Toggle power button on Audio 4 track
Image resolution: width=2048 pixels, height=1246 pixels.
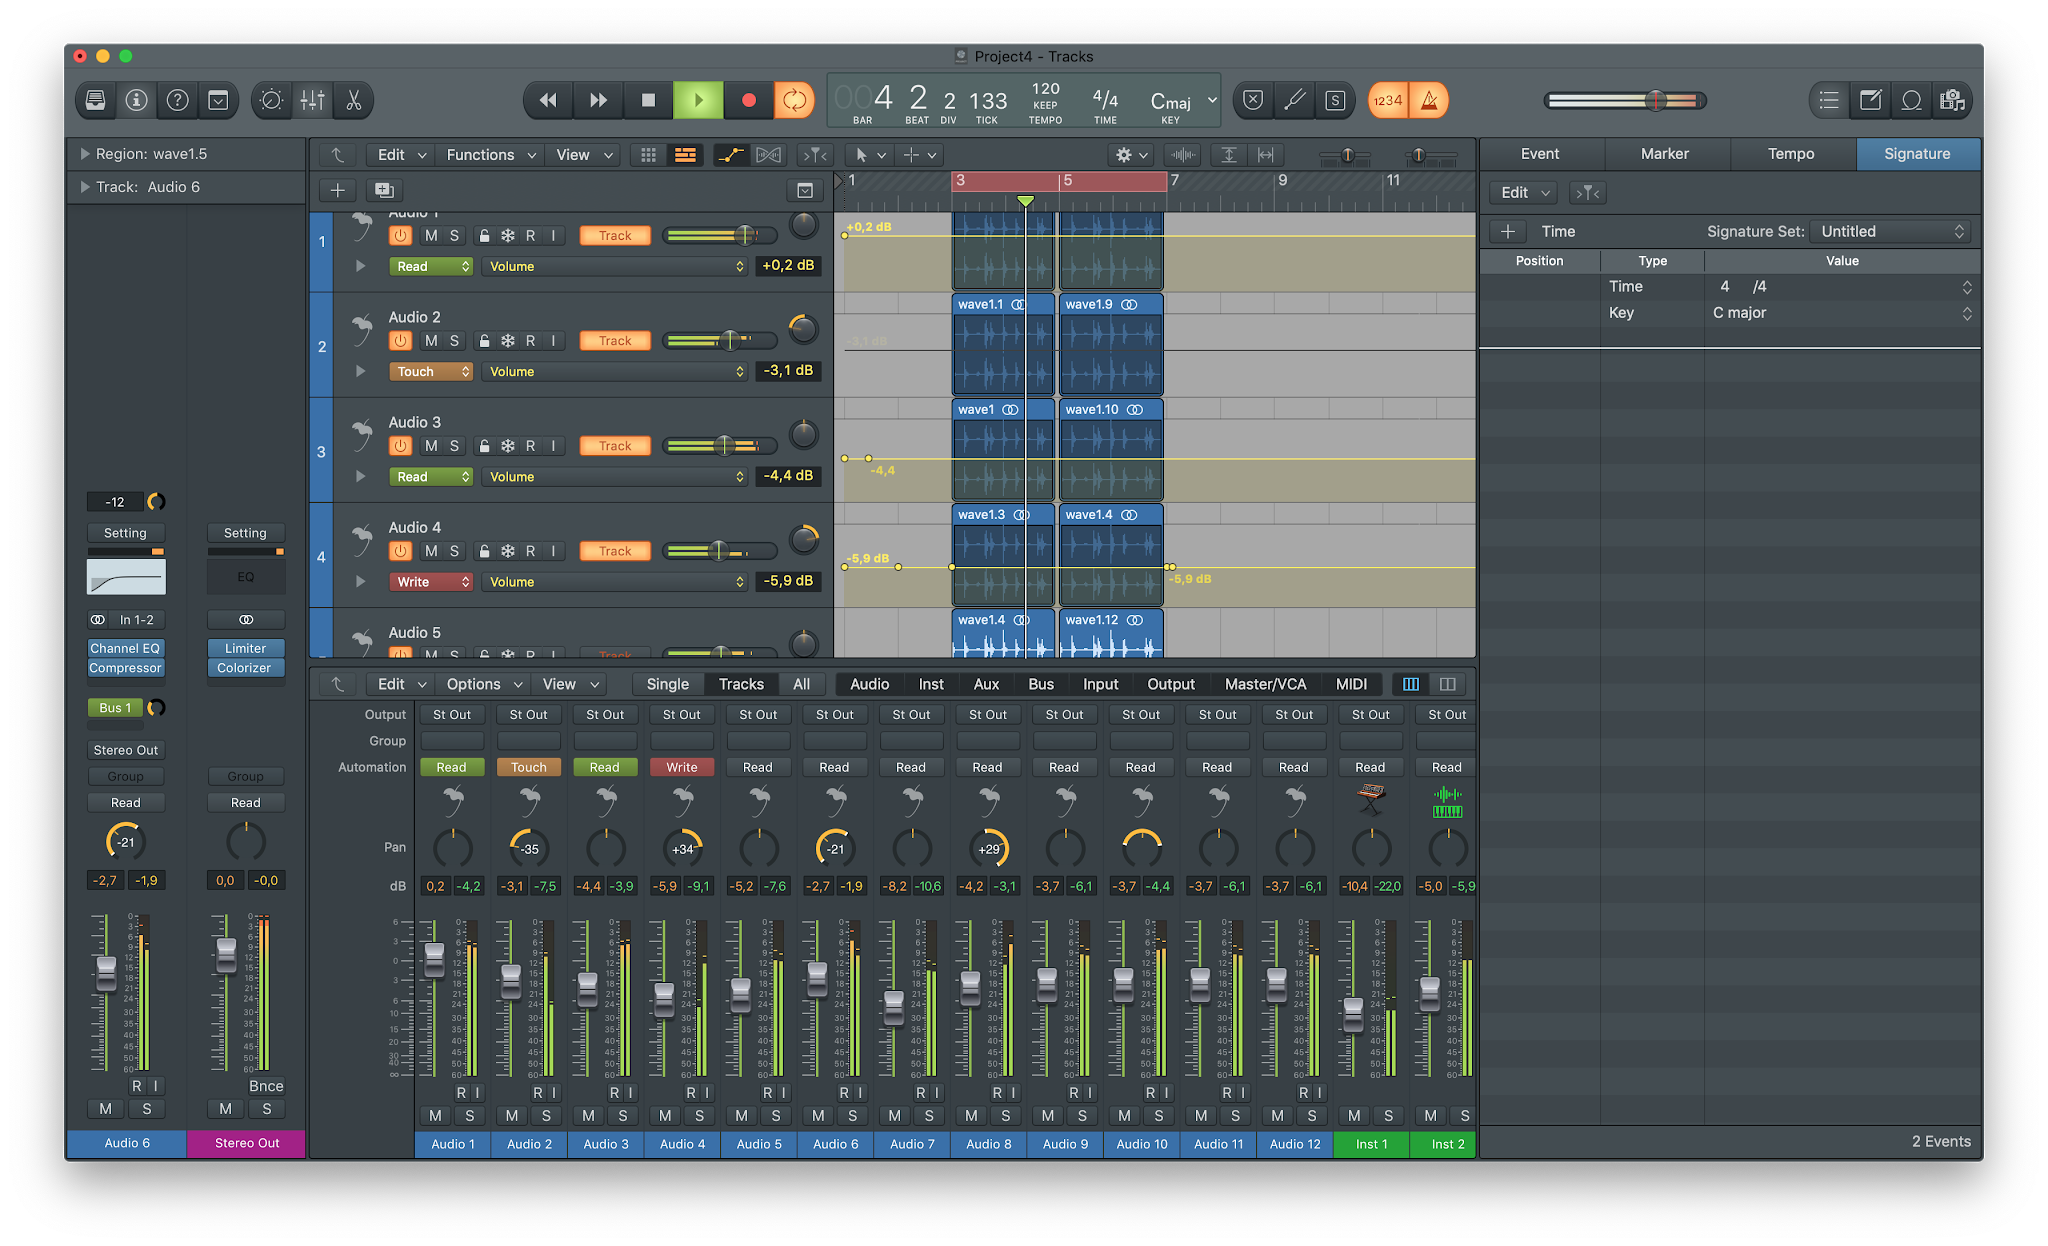click(400, 551)
